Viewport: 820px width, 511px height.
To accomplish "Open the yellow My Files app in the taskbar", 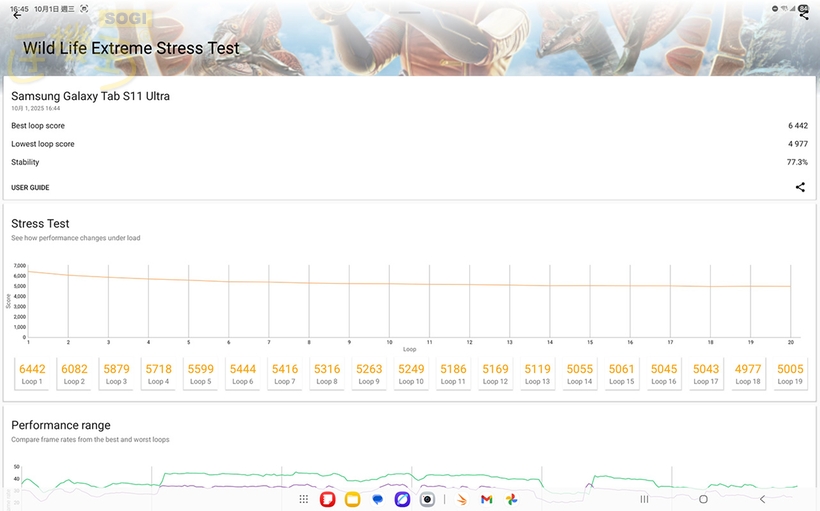I will click(x=352, y=499).
